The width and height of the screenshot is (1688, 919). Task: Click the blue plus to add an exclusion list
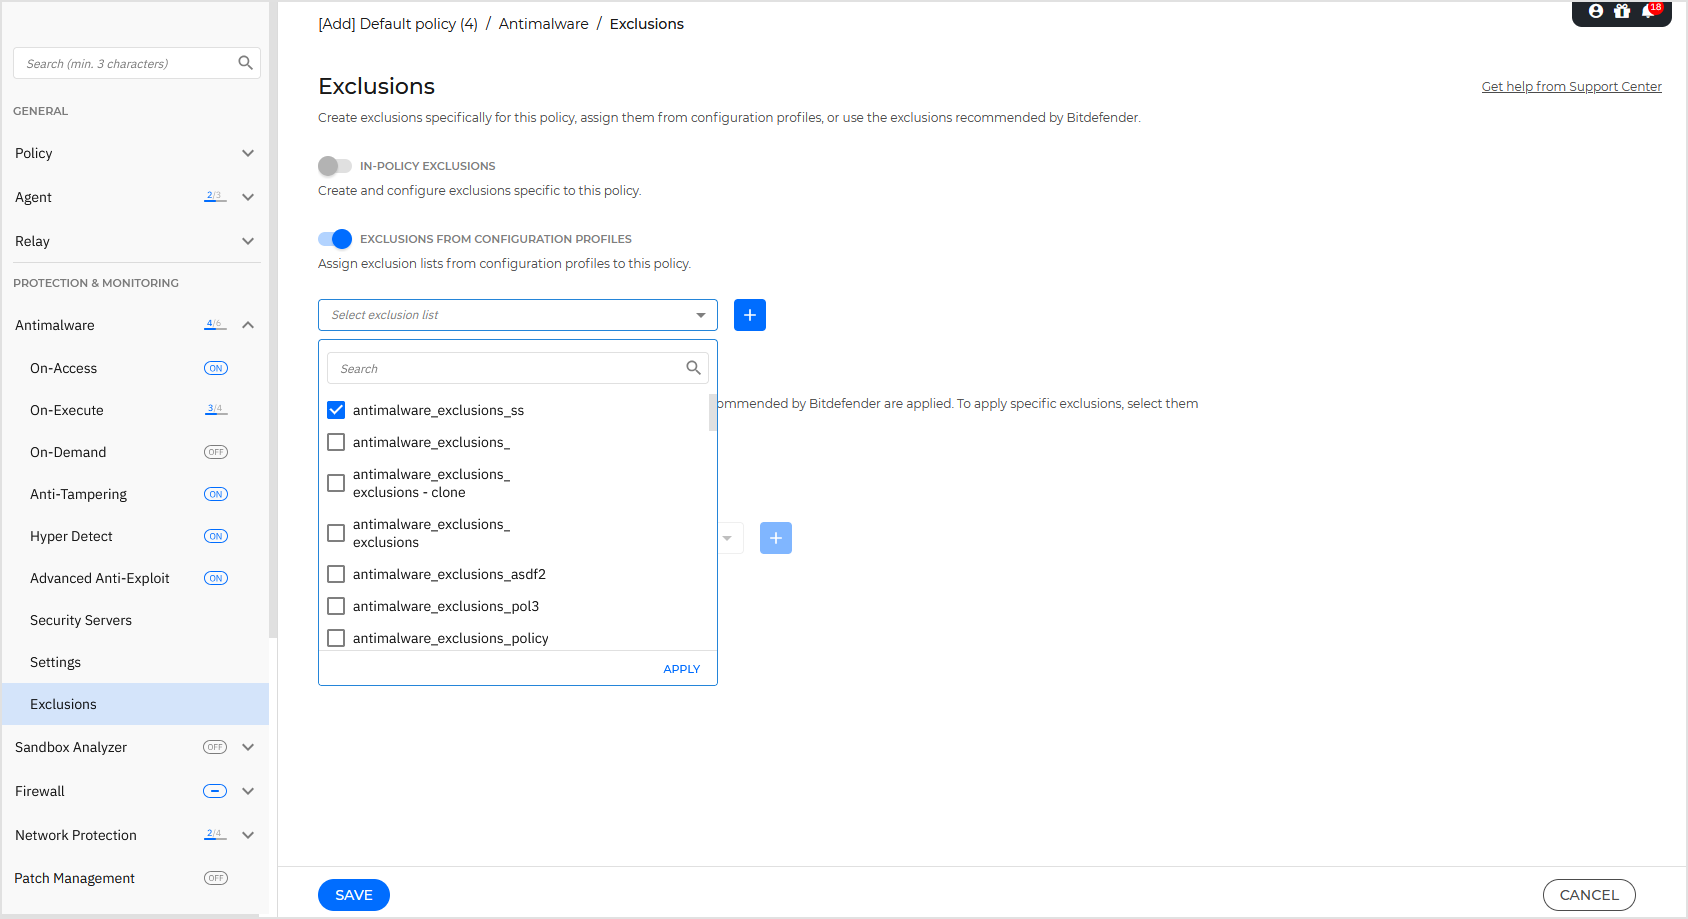point(749,314)
